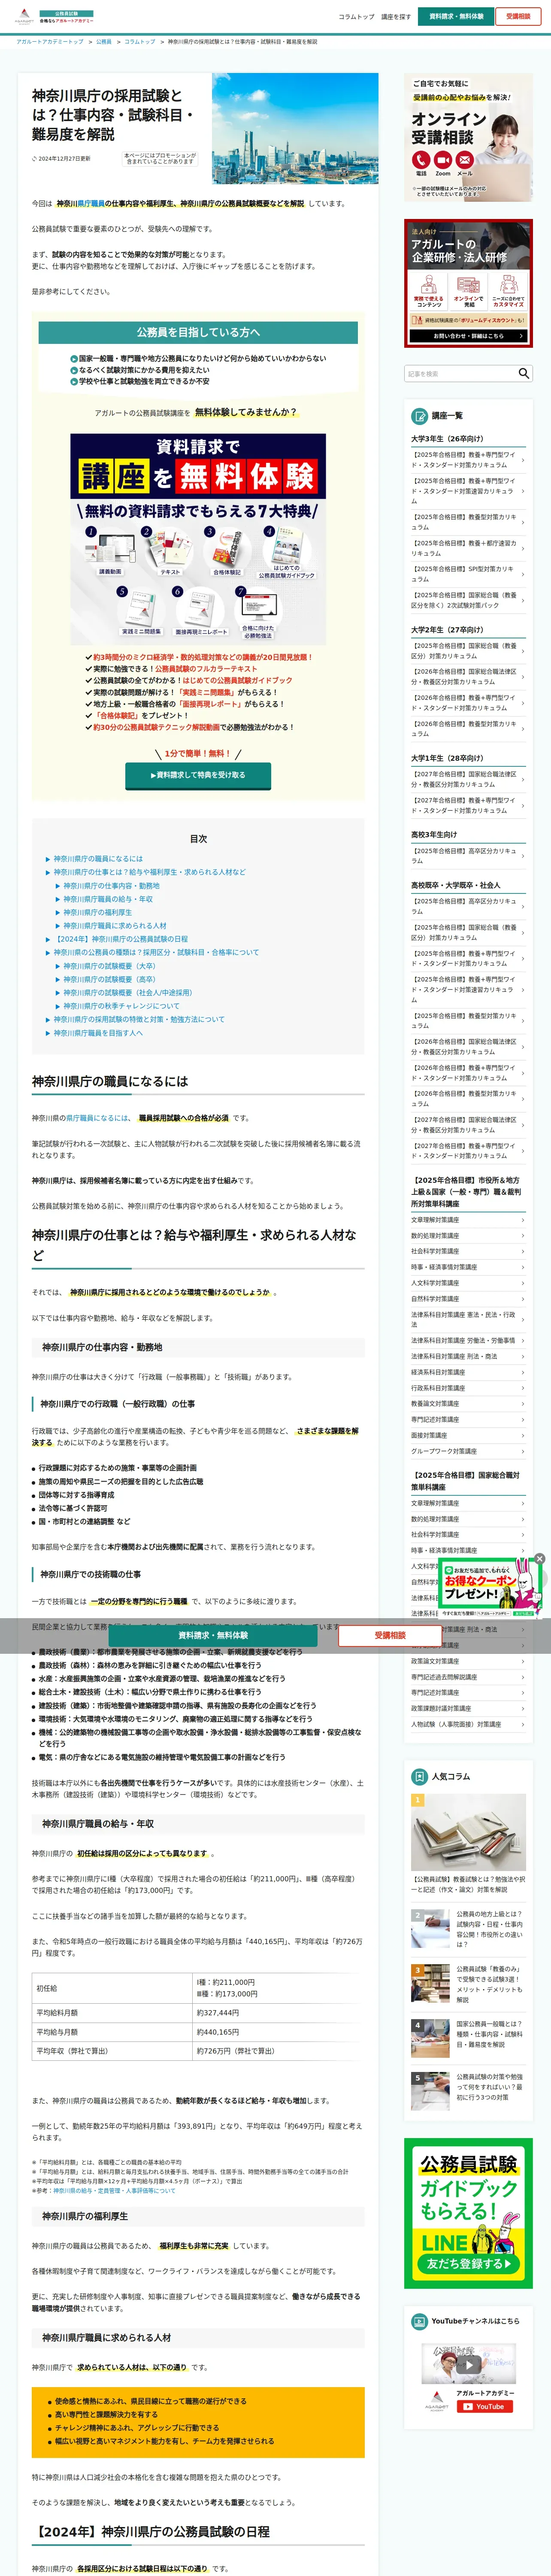
Task: Open the 企業研修・法人研修 banner
Action: point(468,283)
